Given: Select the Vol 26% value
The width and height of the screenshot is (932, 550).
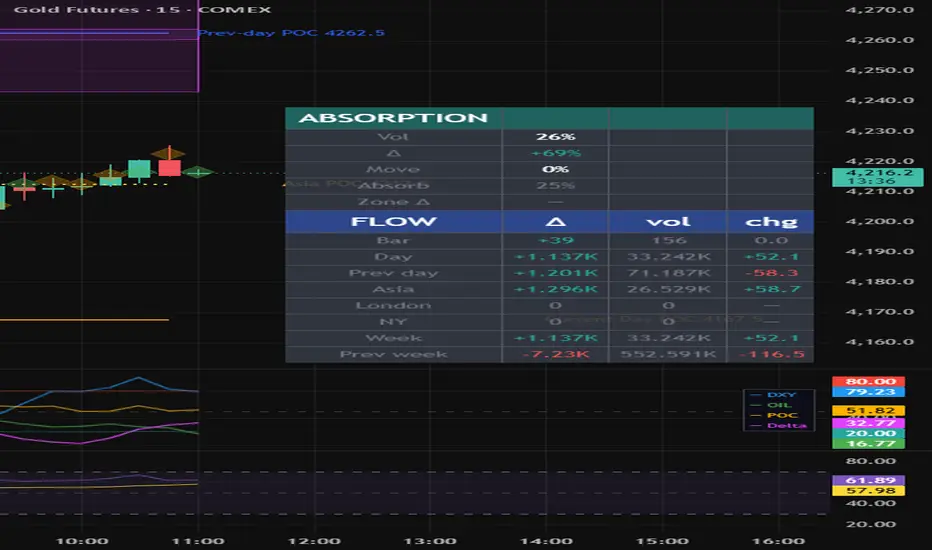Looking at the screenshot, I should [555, 137].
